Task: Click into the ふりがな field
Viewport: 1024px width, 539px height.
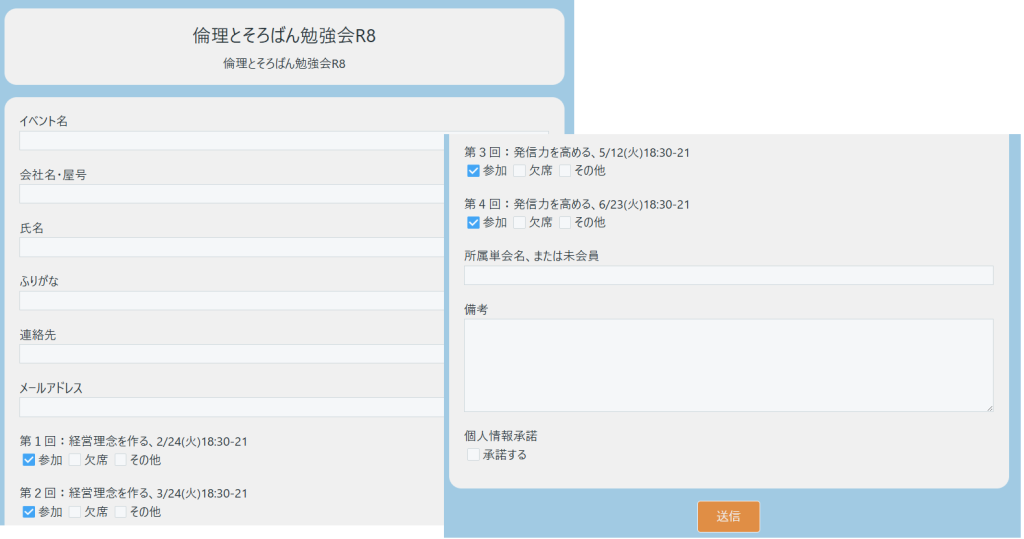Action: pos(230,301)
